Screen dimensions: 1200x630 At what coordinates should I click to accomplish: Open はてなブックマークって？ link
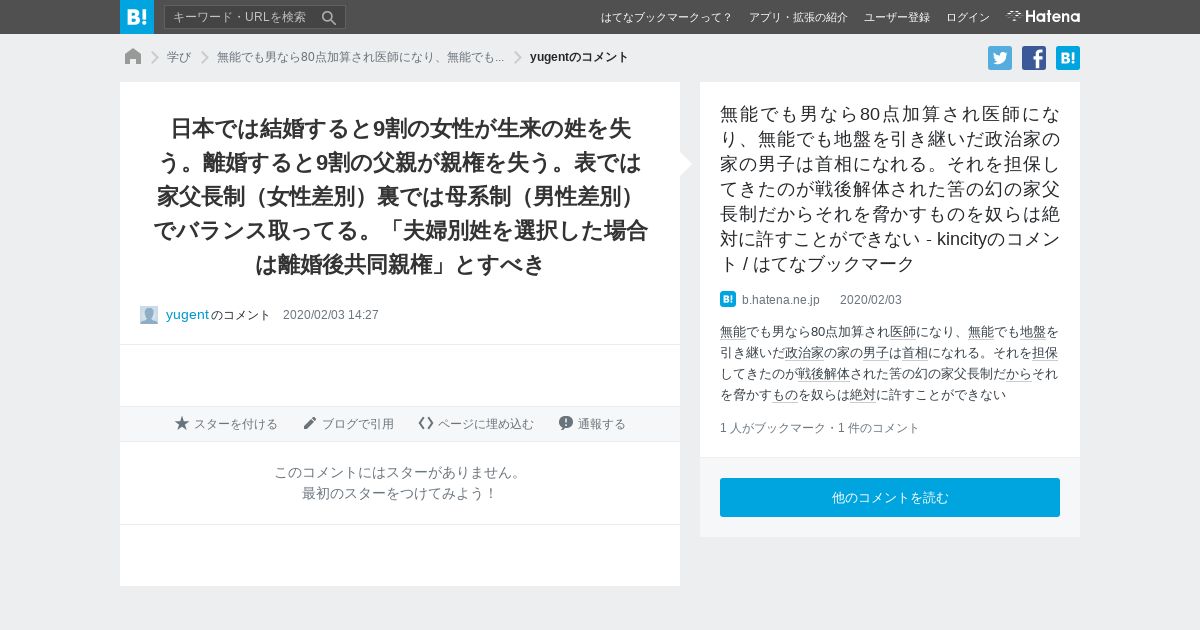pyautogui.click(x=666, y=17)
